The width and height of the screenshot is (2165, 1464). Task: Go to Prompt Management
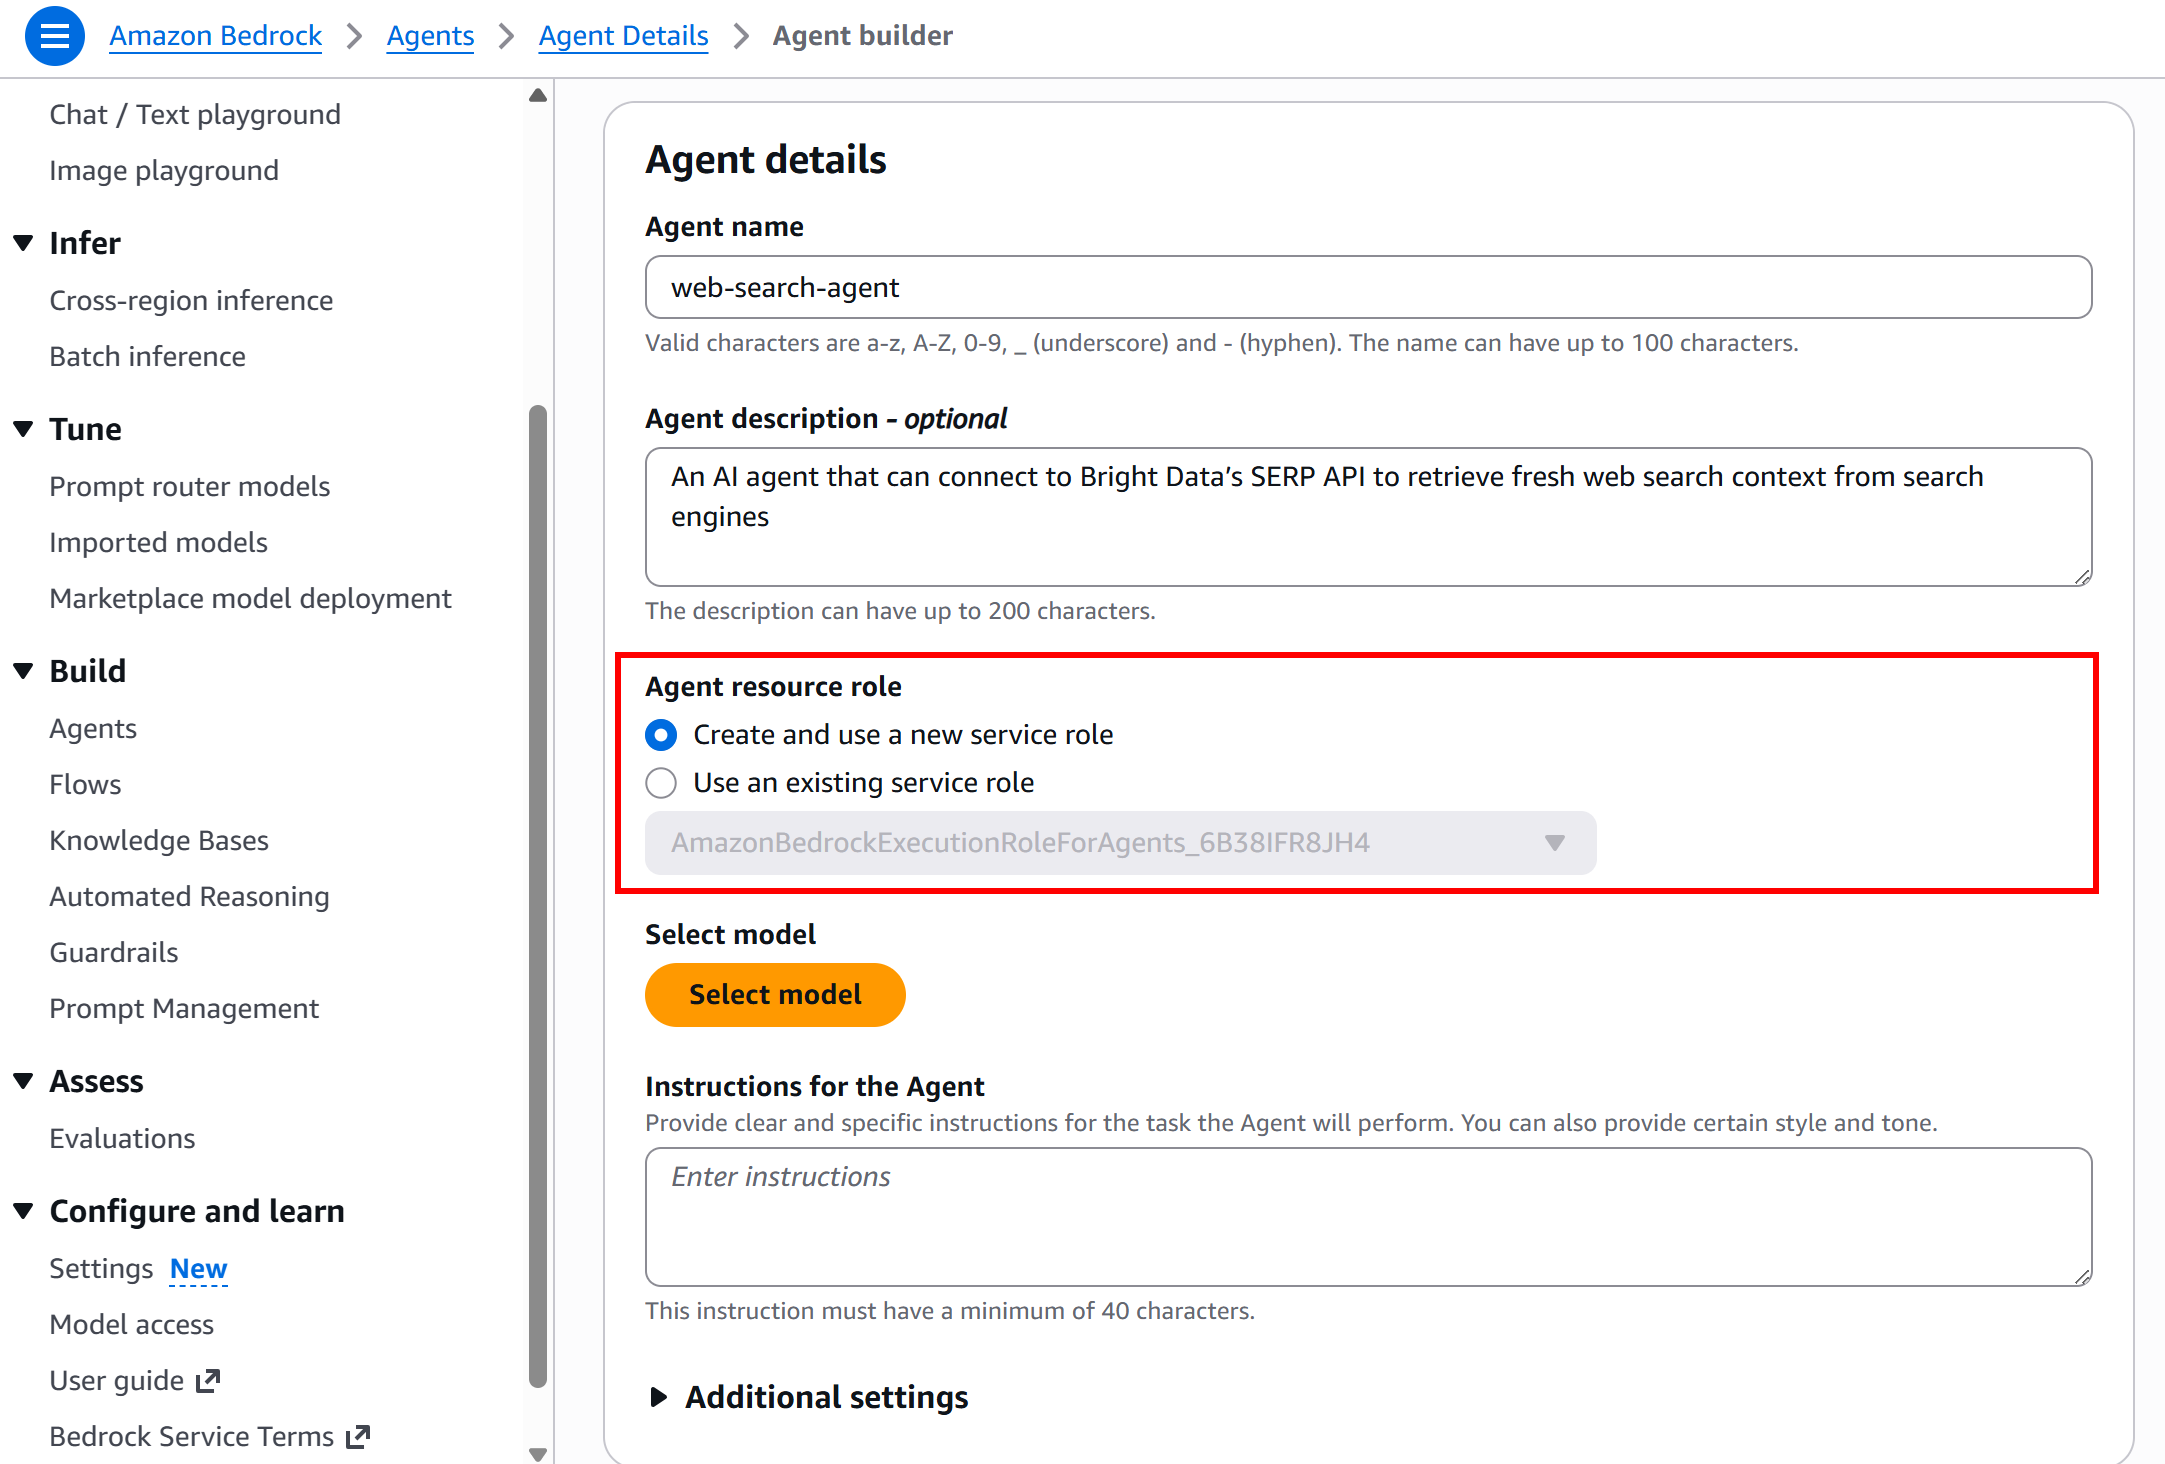click(184, 1008)
